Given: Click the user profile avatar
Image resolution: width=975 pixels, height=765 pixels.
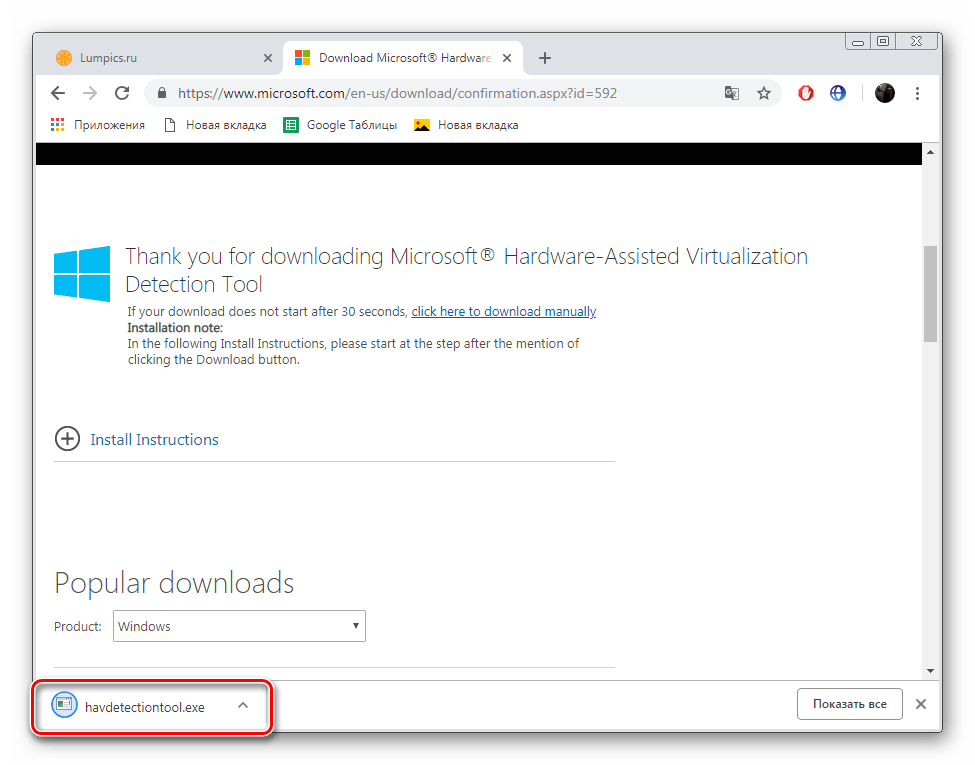Looking at the screenshot, I should [x=884, y=93].
